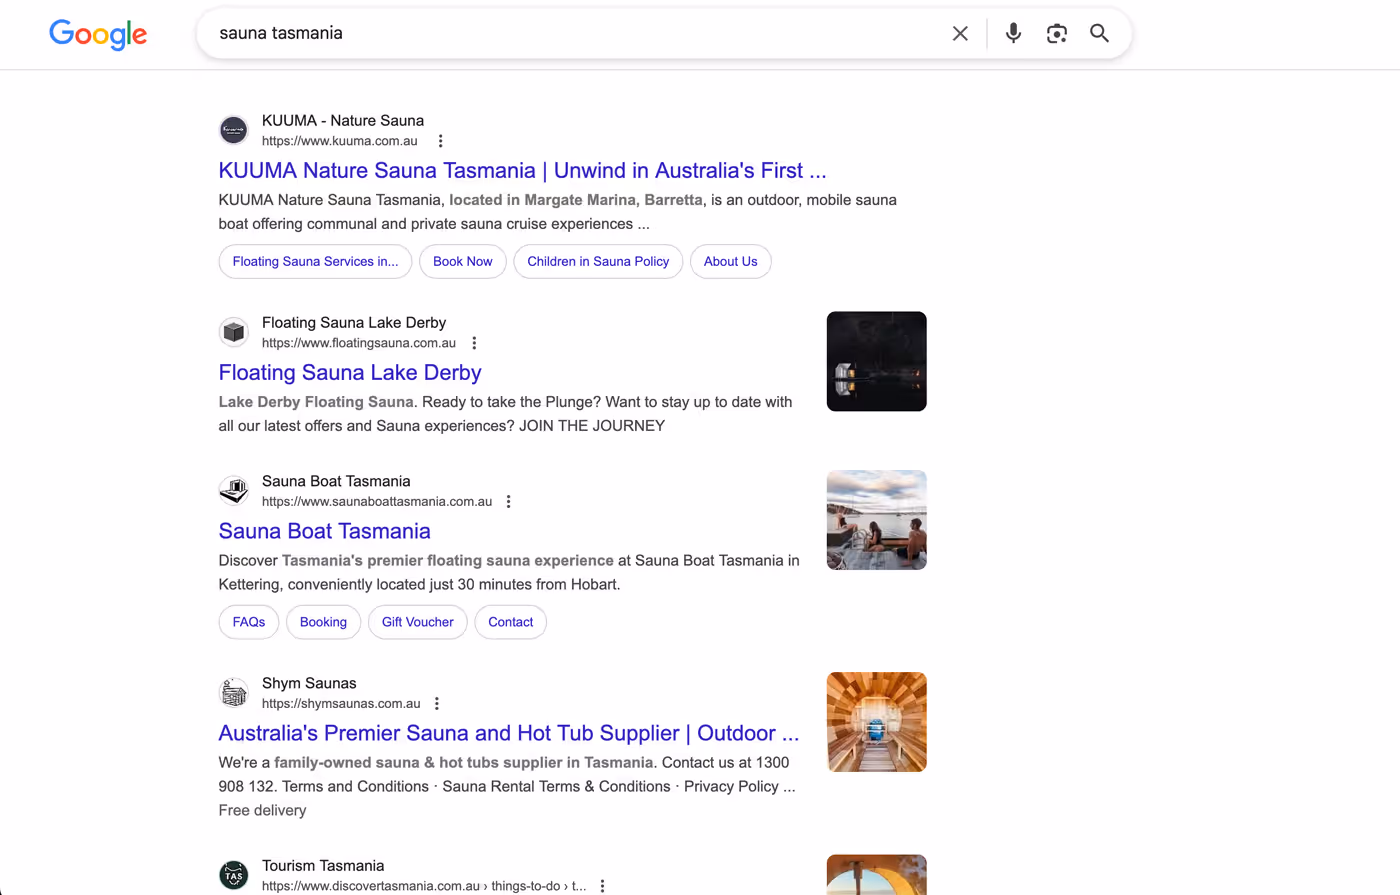Click the Contact chip

tap(510, 622)
